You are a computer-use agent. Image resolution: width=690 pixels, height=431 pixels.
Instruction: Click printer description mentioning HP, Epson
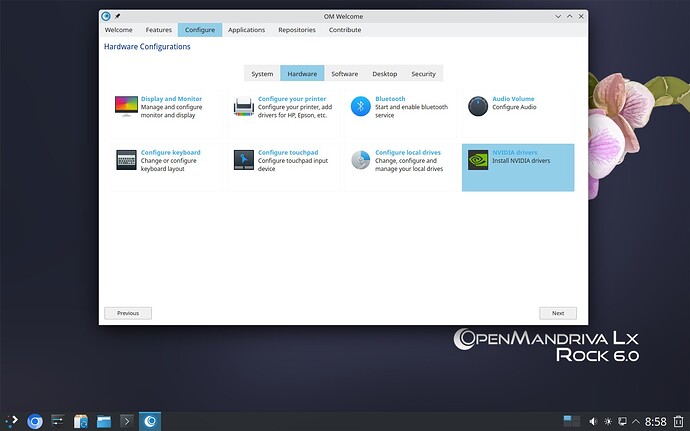point(295,111)
